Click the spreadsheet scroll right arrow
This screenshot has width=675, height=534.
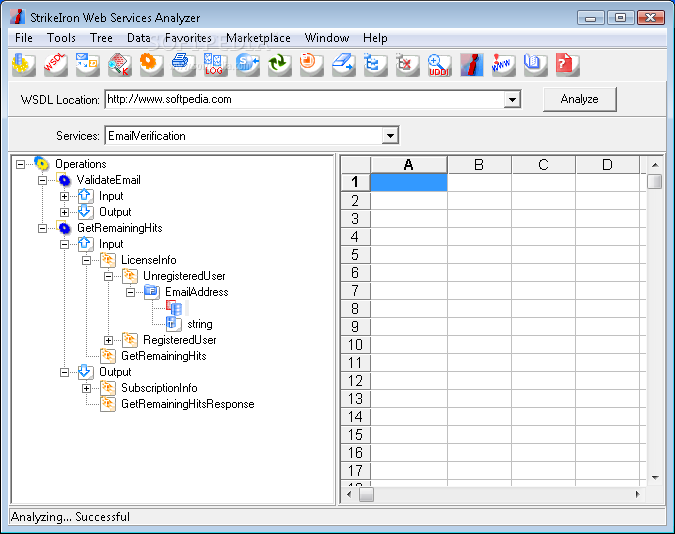pos(638,494)
